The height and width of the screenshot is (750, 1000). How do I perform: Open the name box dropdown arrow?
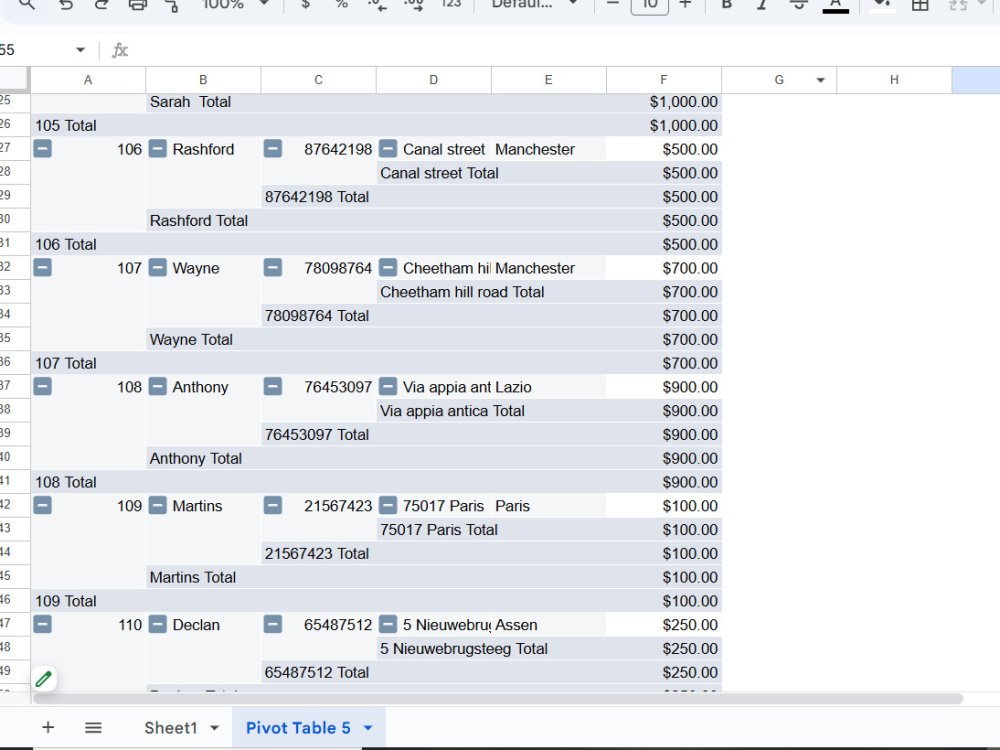click(x=80, y=50)
